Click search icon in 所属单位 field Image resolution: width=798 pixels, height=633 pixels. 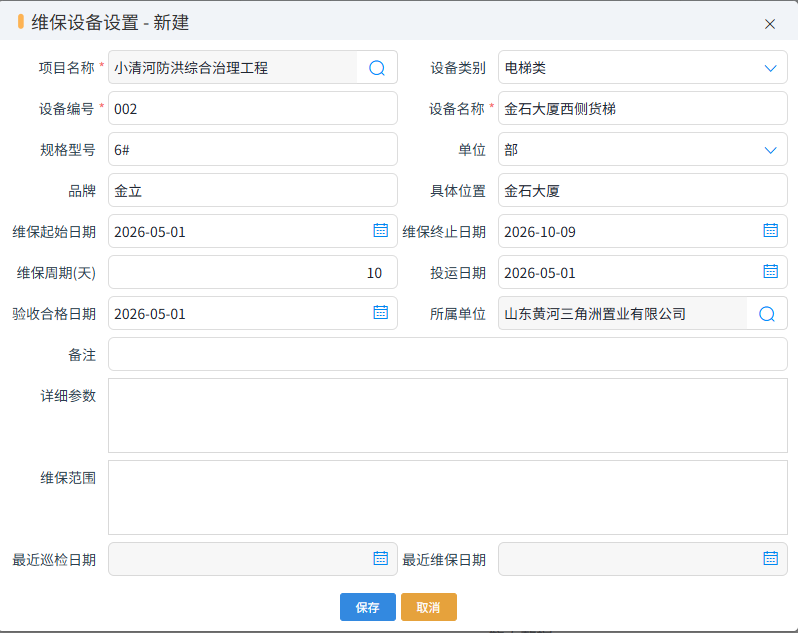[x=766, y=314]
